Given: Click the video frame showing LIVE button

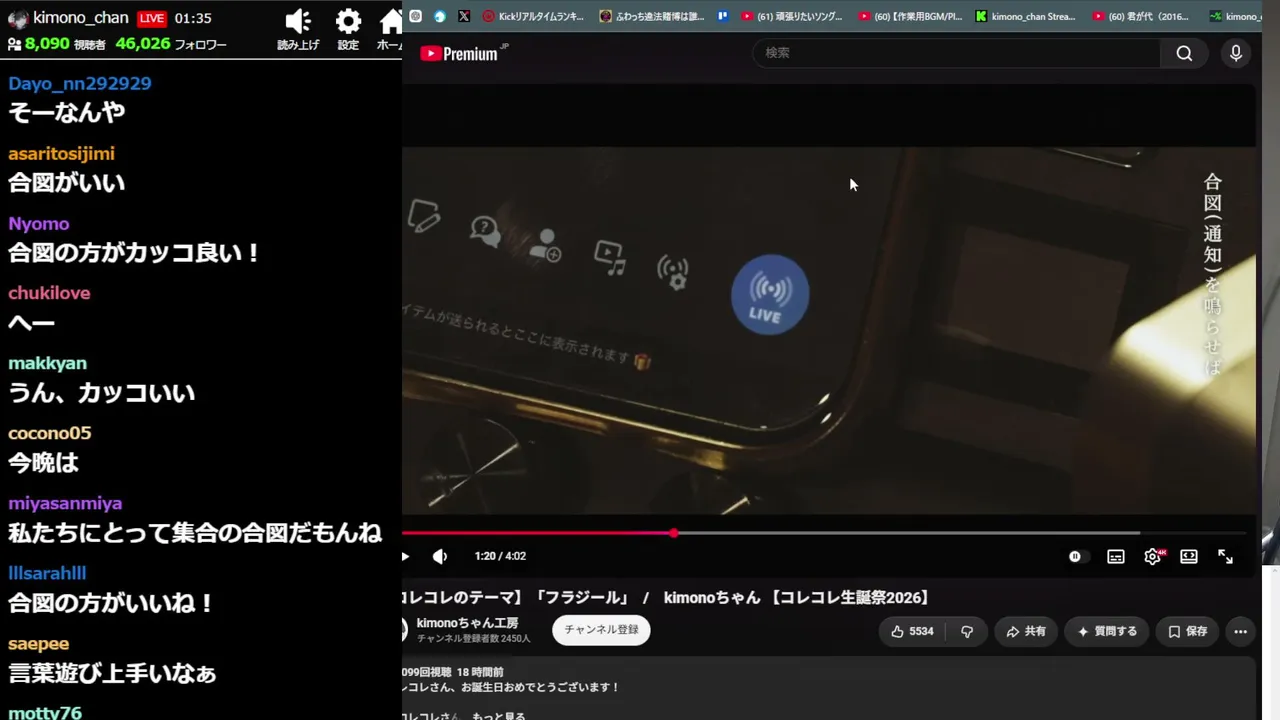Looking at the screenshot, I should point(828,331).
